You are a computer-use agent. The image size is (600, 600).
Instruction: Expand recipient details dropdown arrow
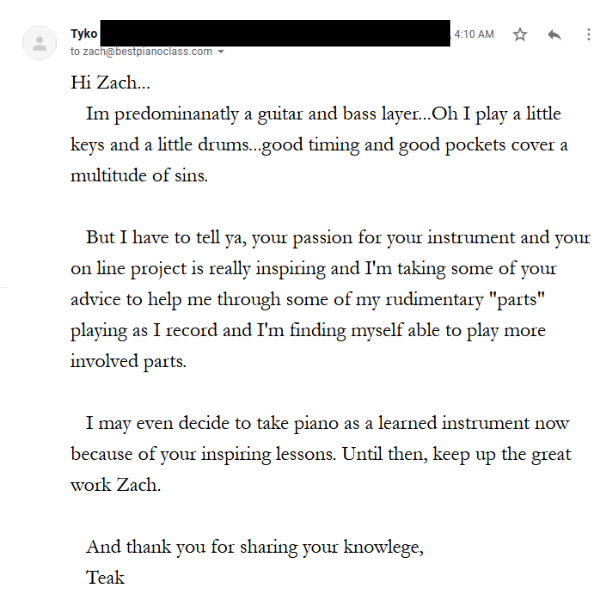pos(221,51)
